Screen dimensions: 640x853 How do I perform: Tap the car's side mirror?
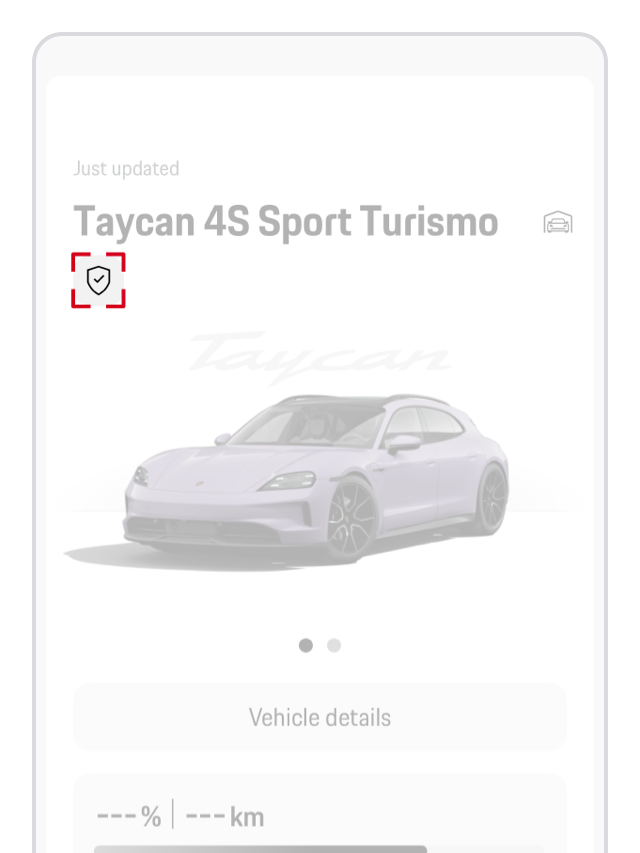(403, 443)
